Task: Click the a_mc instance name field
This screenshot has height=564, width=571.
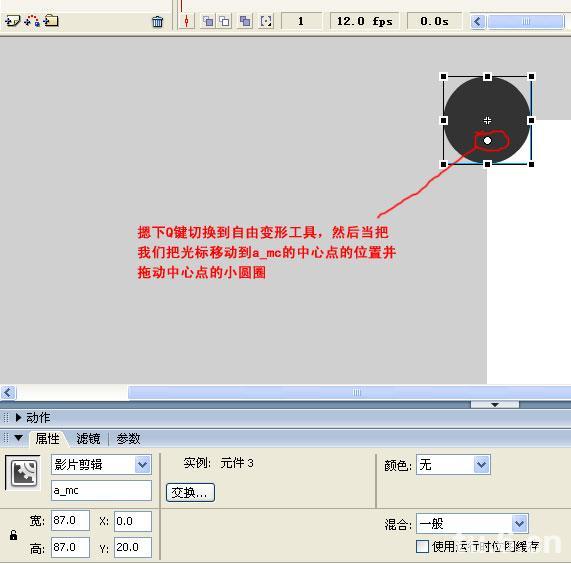Action: [101, 490]
